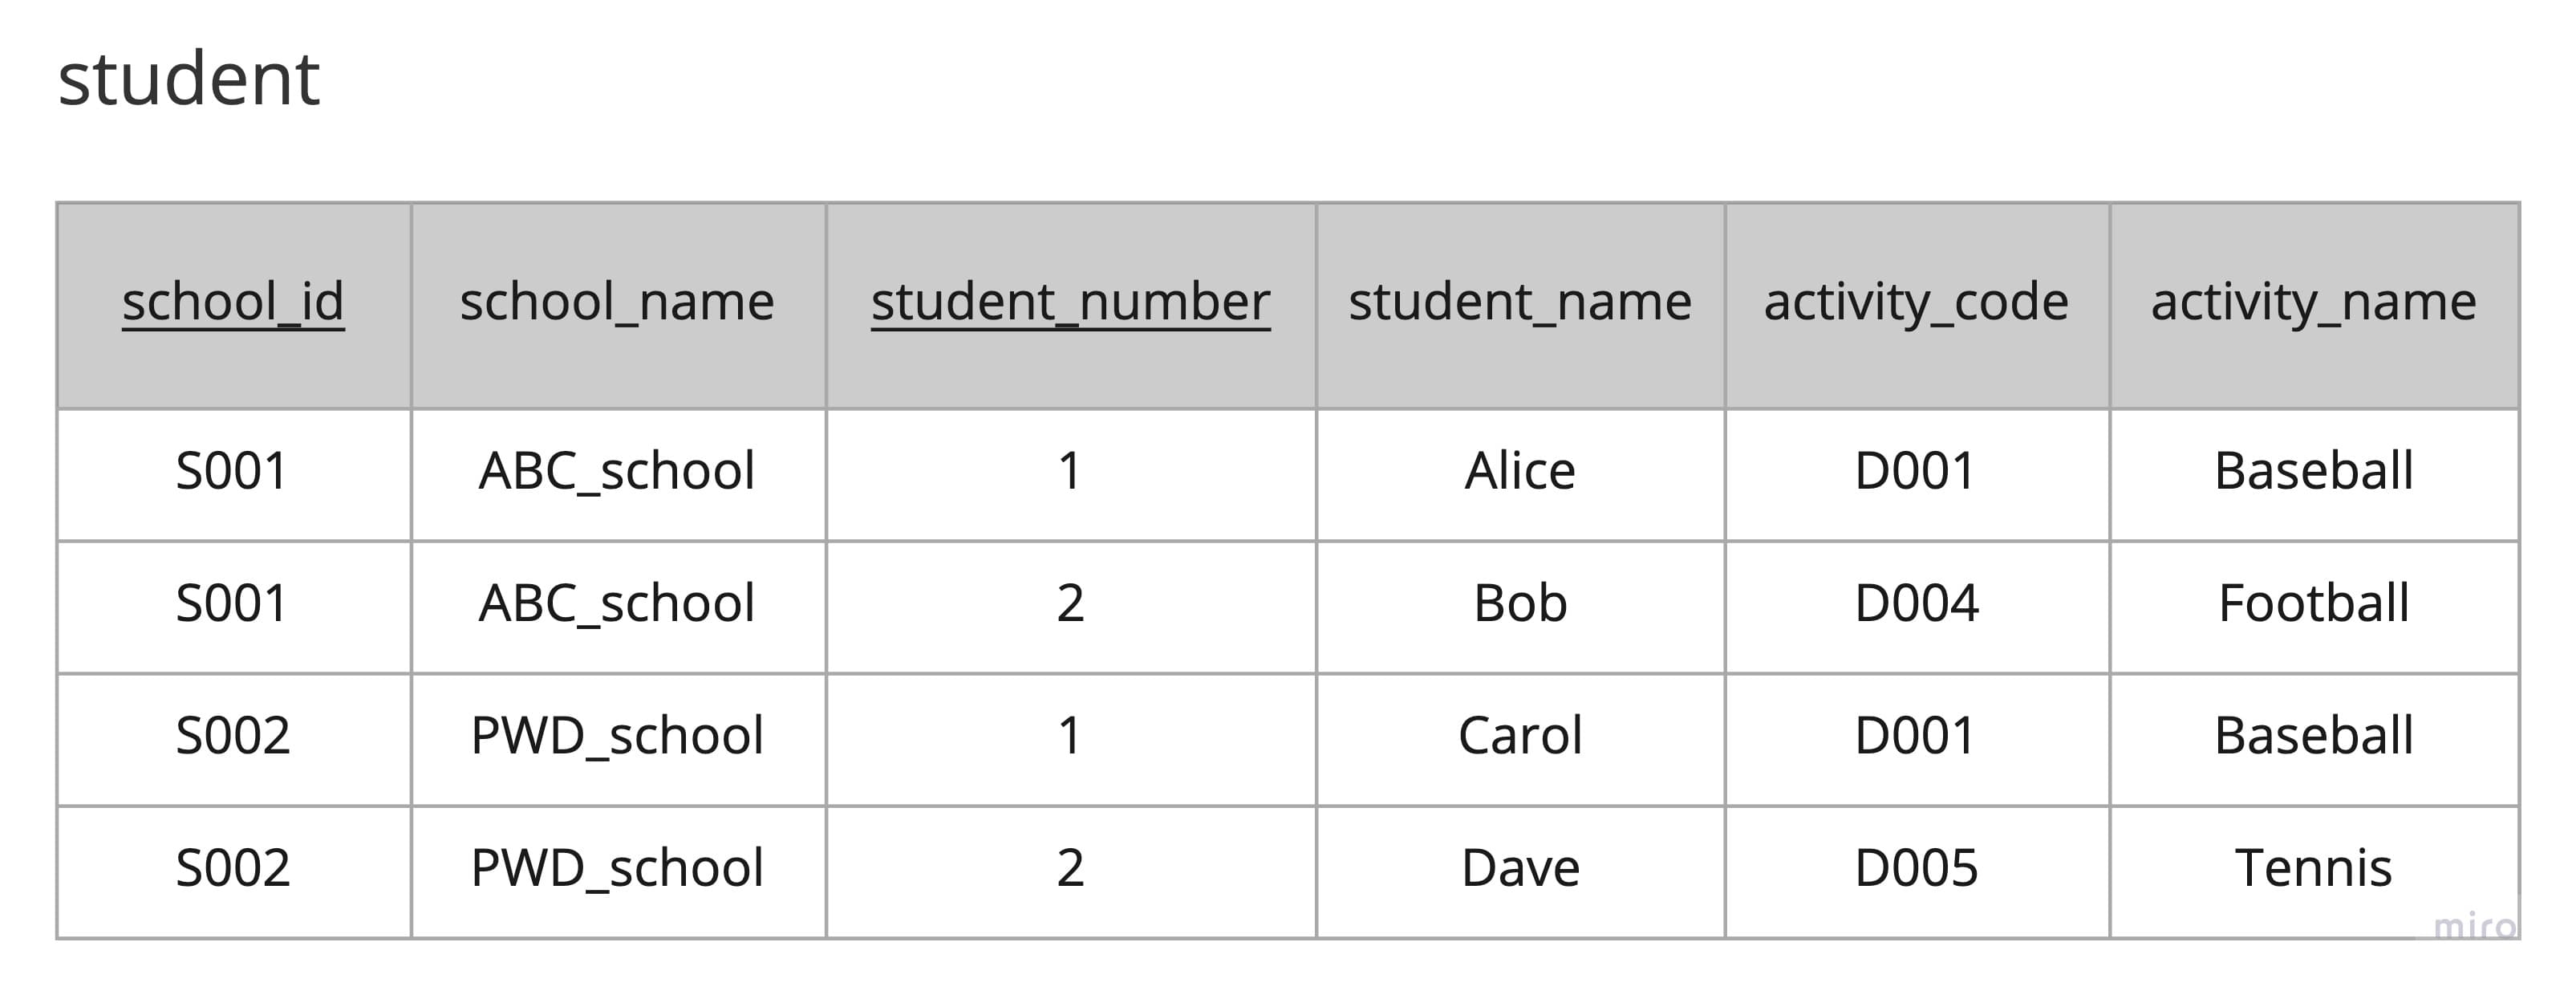This screenshot has width=2576, height=999.
Task: Select the Bob cell
Action: (1519, 603)
